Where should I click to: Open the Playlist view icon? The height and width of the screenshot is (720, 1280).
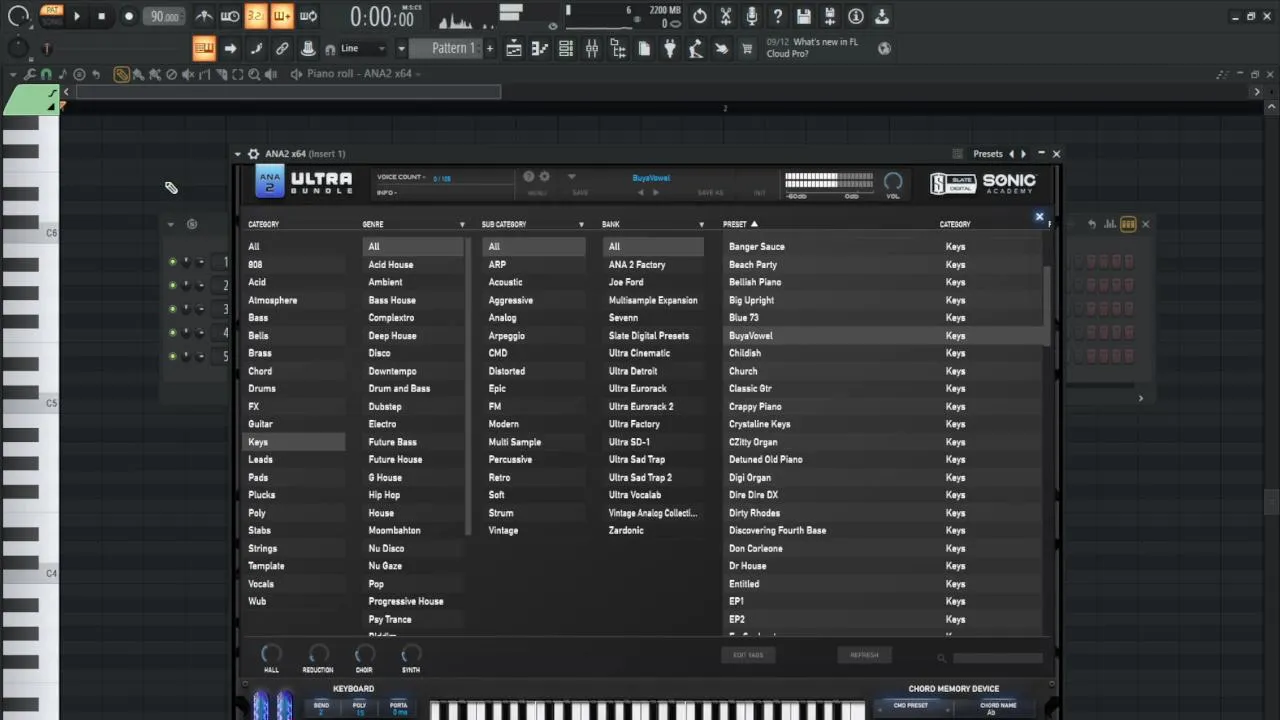click(x=514, y=48)
